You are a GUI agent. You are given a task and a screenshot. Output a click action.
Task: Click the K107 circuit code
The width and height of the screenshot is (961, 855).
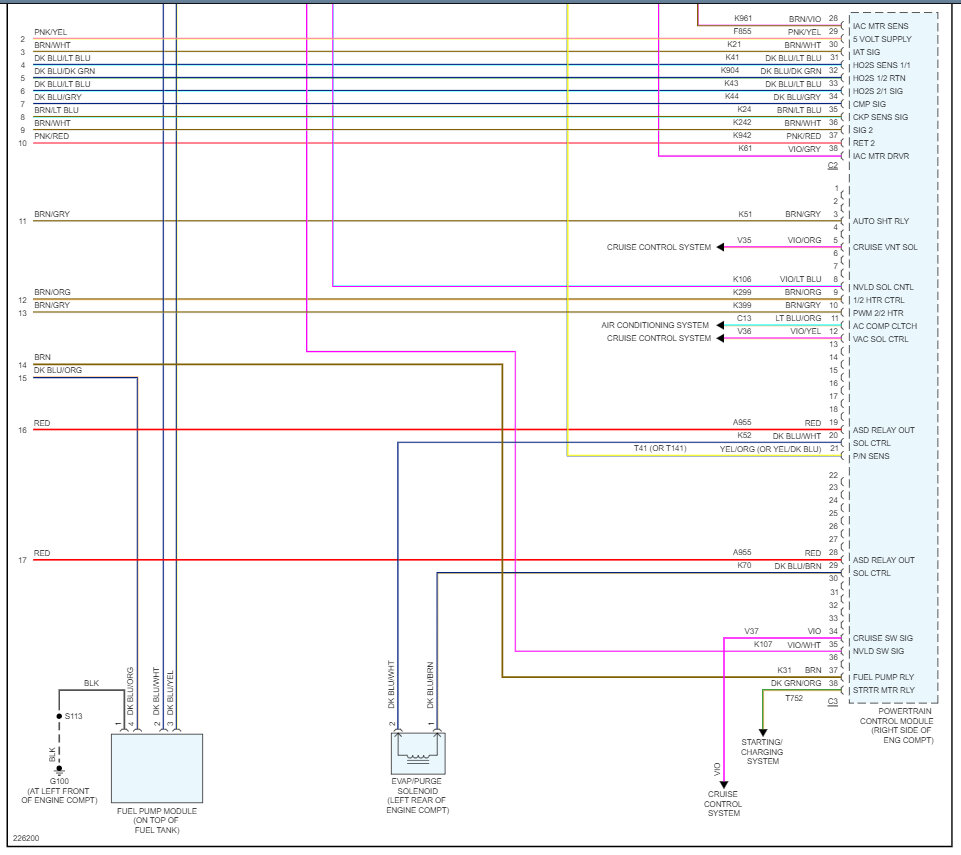click(x=763, y=644)
